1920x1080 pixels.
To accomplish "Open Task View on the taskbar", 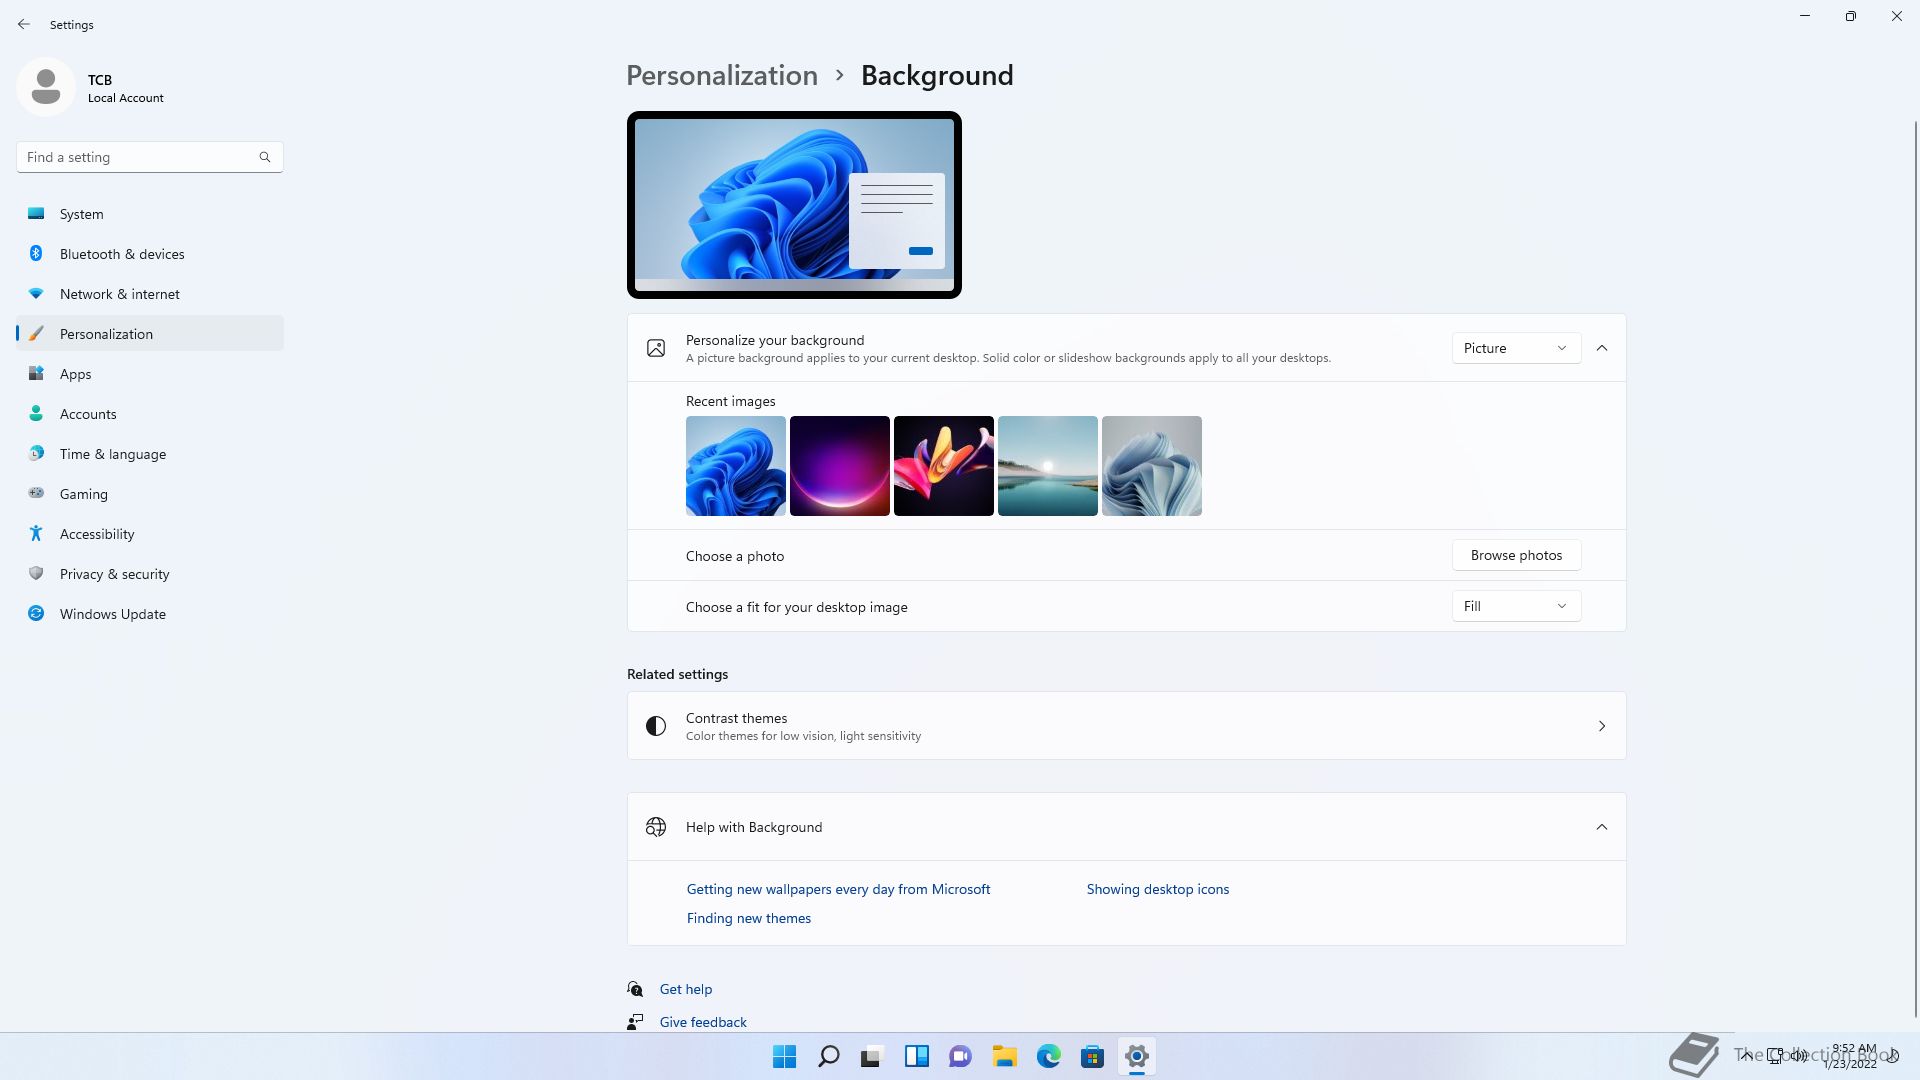I will [873, 1056].
